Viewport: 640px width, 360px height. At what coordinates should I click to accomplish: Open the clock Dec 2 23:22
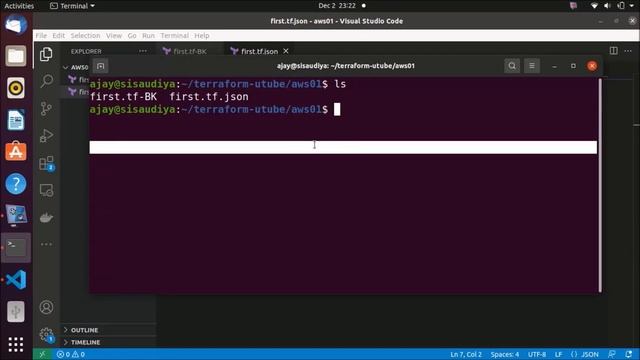coord(337,6)
